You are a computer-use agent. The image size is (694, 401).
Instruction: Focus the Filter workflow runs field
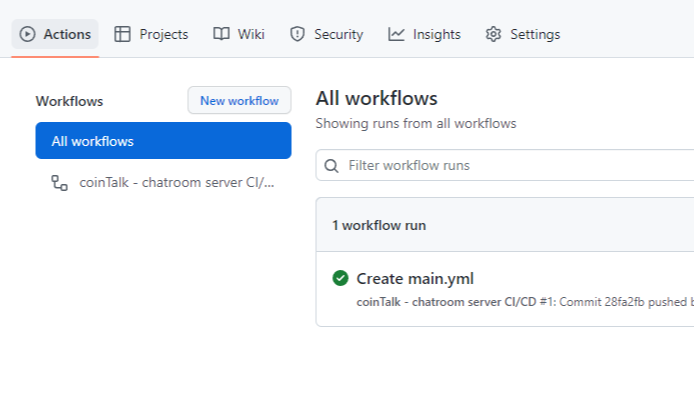tap(505, 165)
